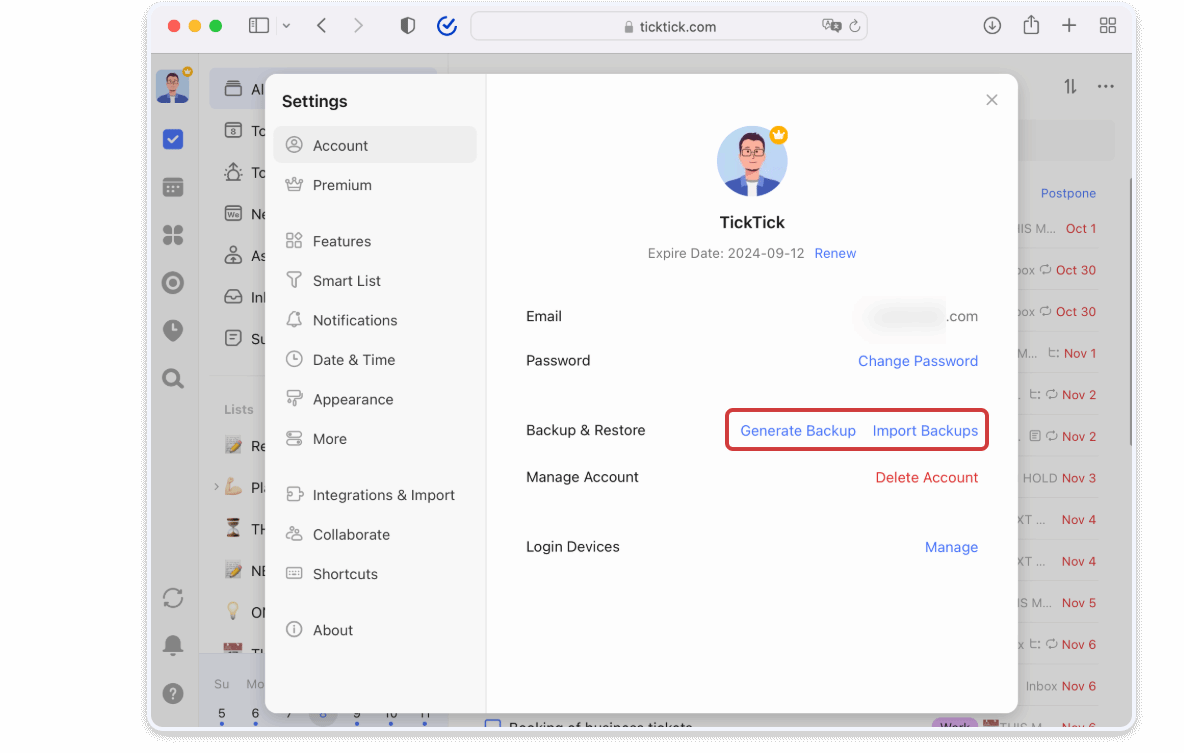Expand the Plans list in the sidebar

[216, 487]
